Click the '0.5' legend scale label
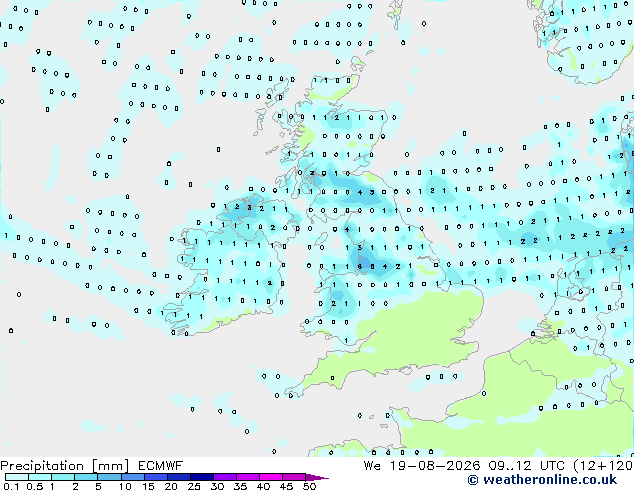This screenshot has height=490, width=634. coord(35,486)
